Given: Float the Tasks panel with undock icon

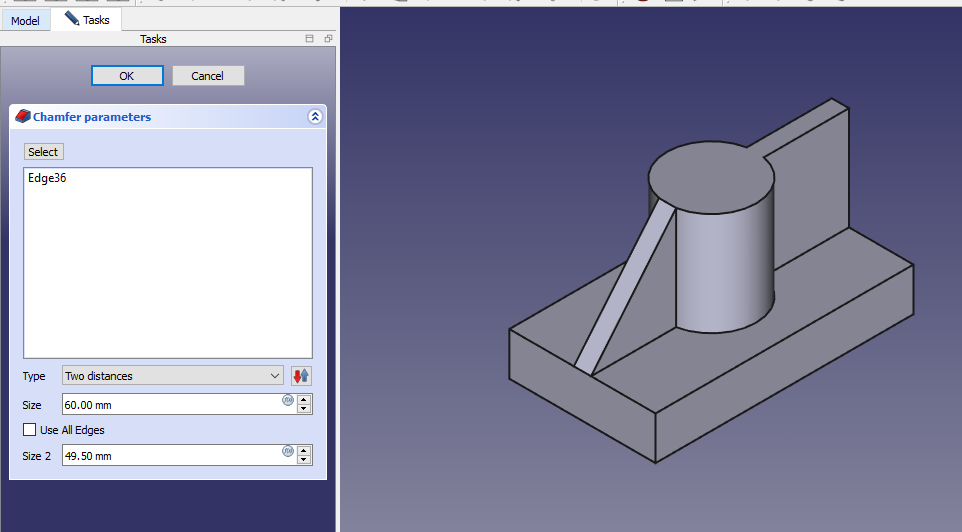Looking at the screenshot, I should (x=328, y=39).
